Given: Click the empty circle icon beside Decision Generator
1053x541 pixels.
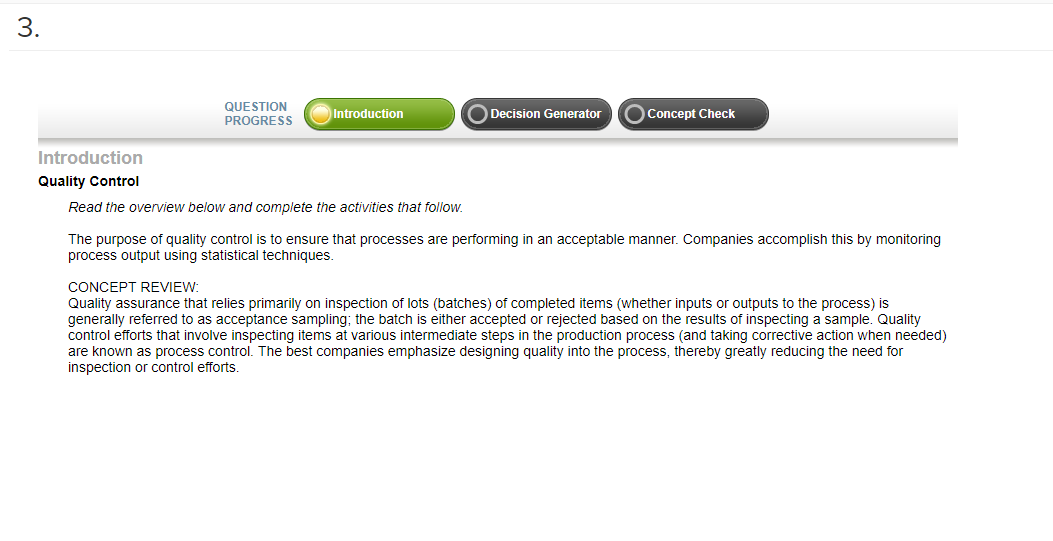Looking at the screenshot, I should (x=477, y=114).
